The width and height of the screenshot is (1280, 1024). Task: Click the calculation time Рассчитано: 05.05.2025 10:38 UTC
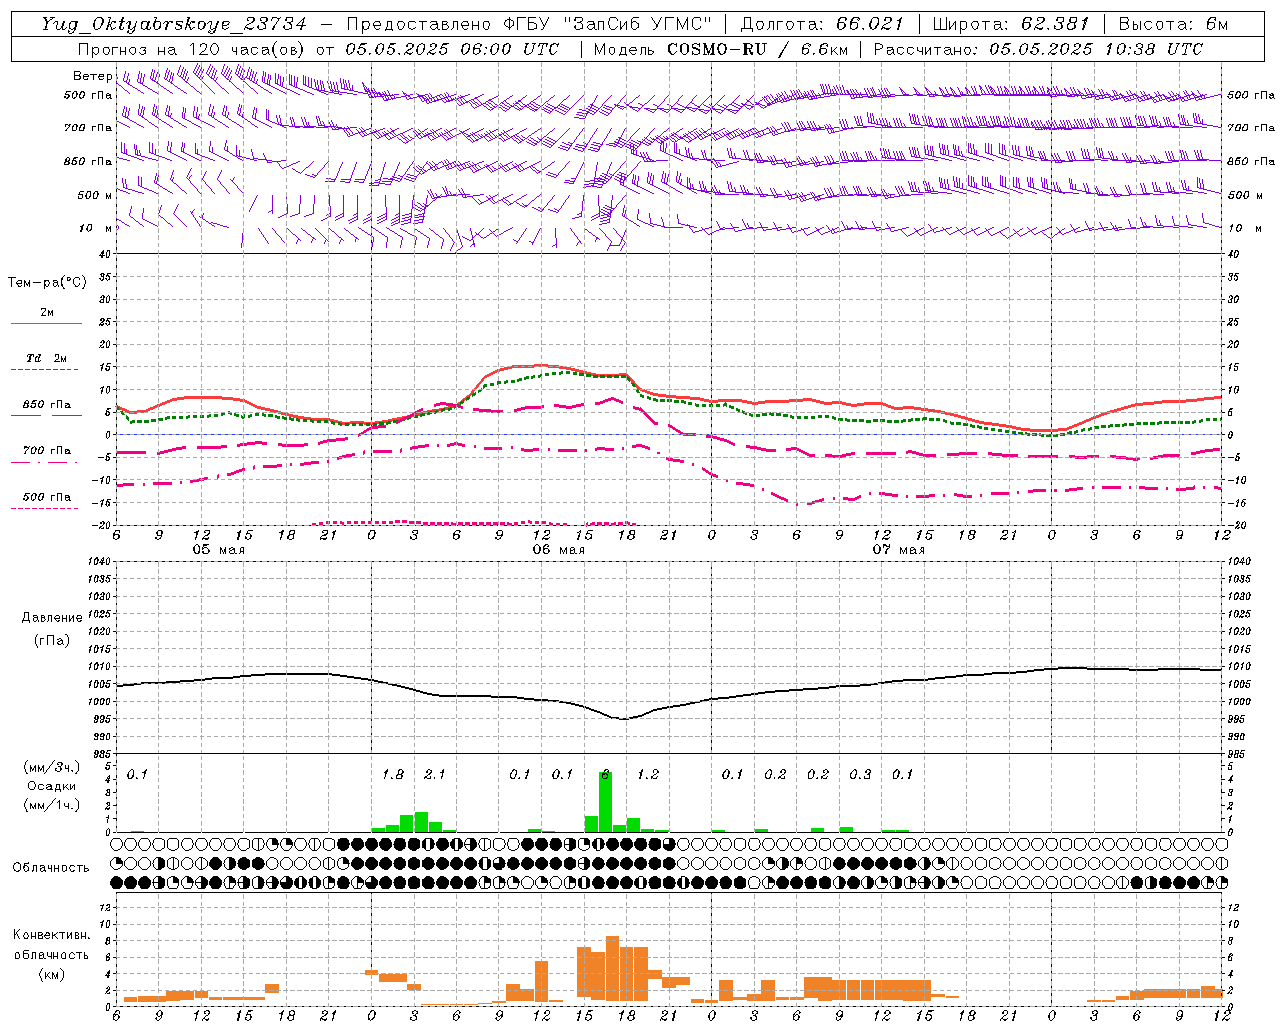click(1038, 49)
